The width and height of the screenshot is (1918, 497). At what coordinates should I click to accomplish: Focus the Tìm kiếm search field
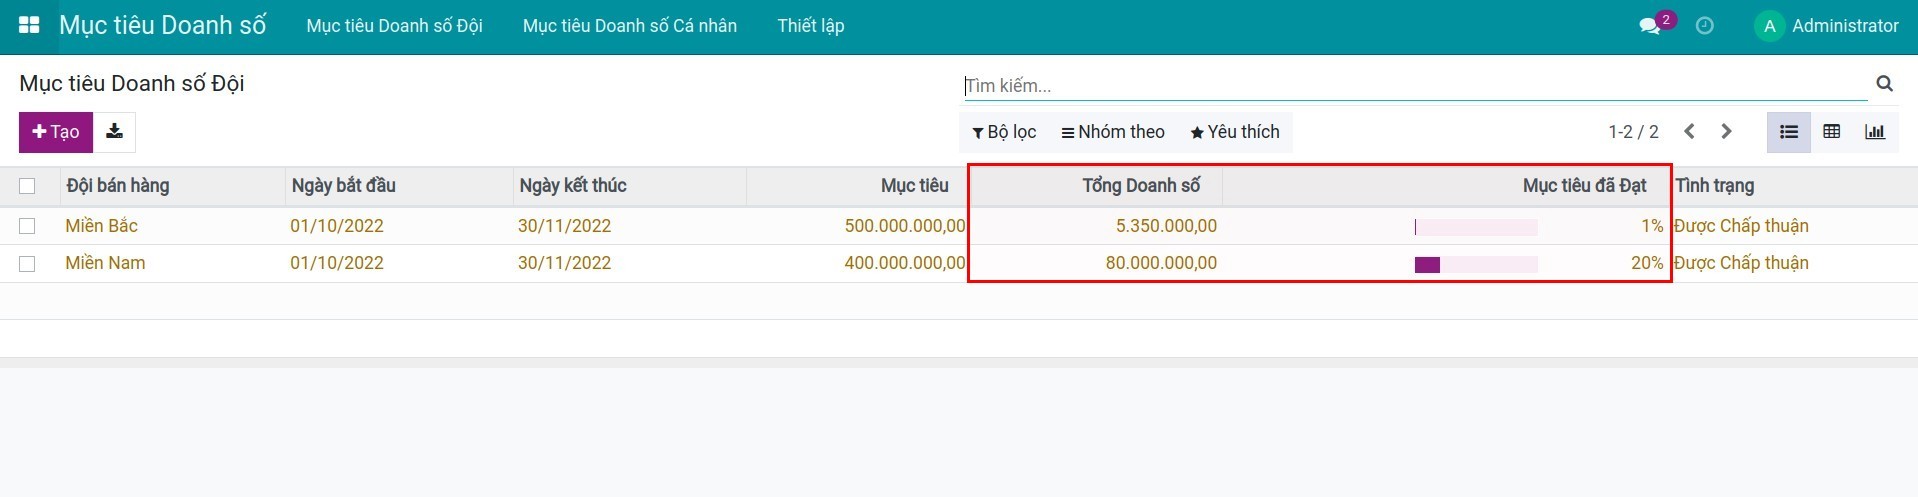1415,86
